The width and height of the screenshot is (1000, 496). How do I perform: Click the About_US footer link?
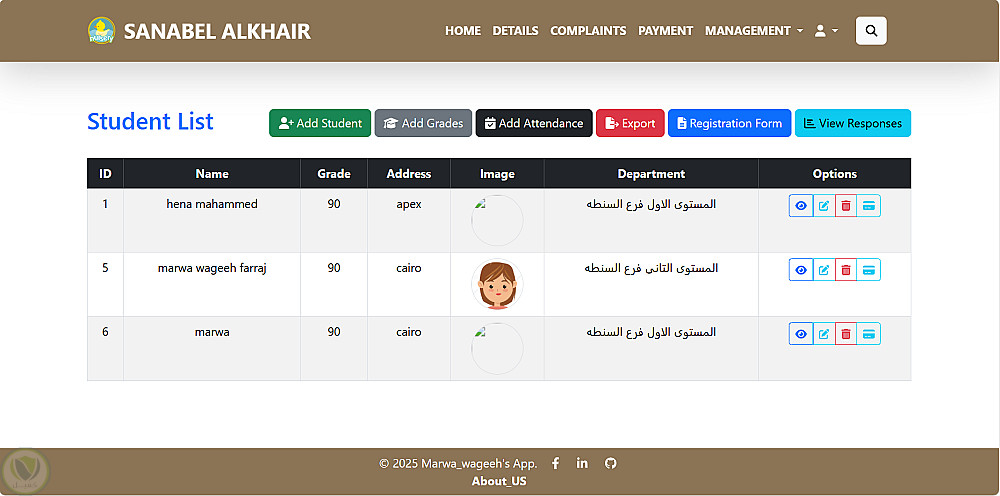coord(499,481)
